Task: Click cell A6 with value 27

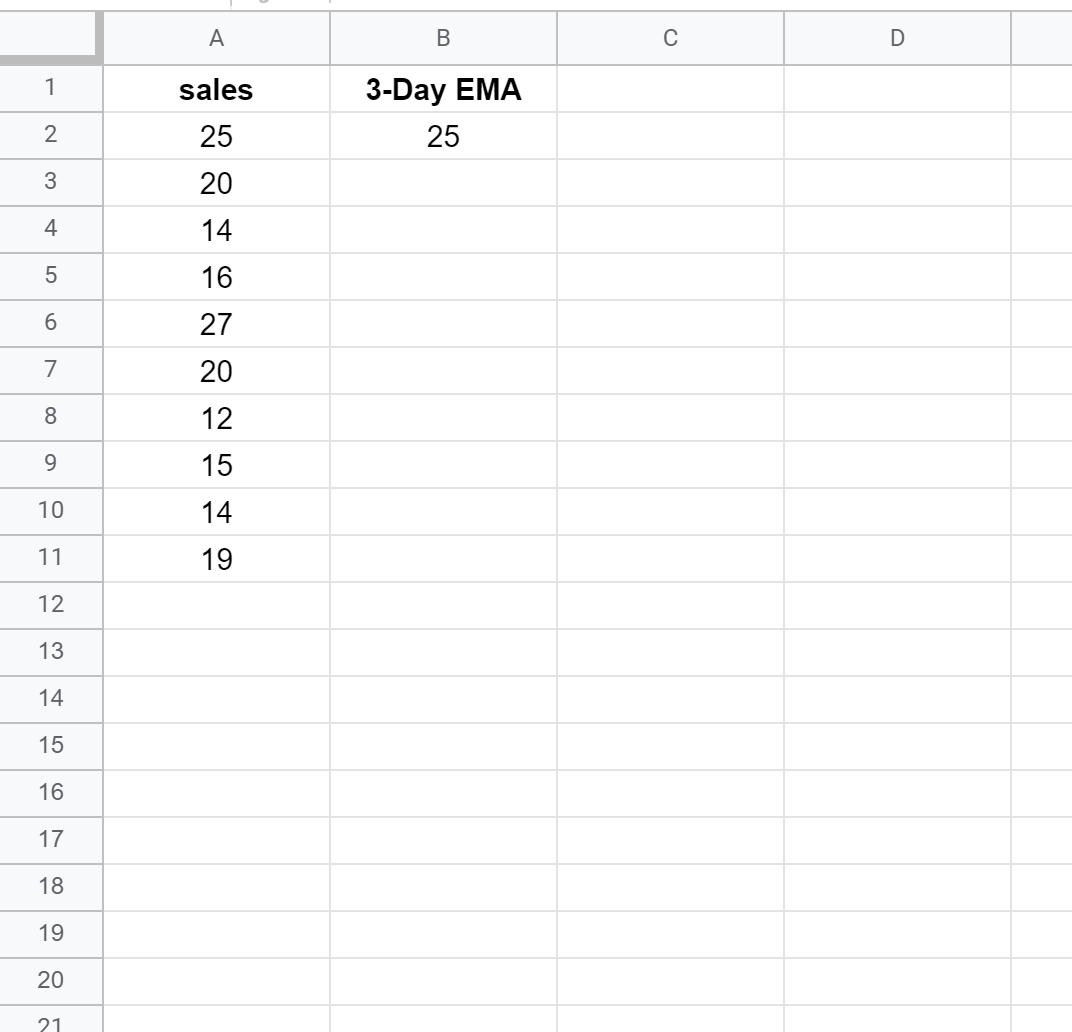Action: 216,324
